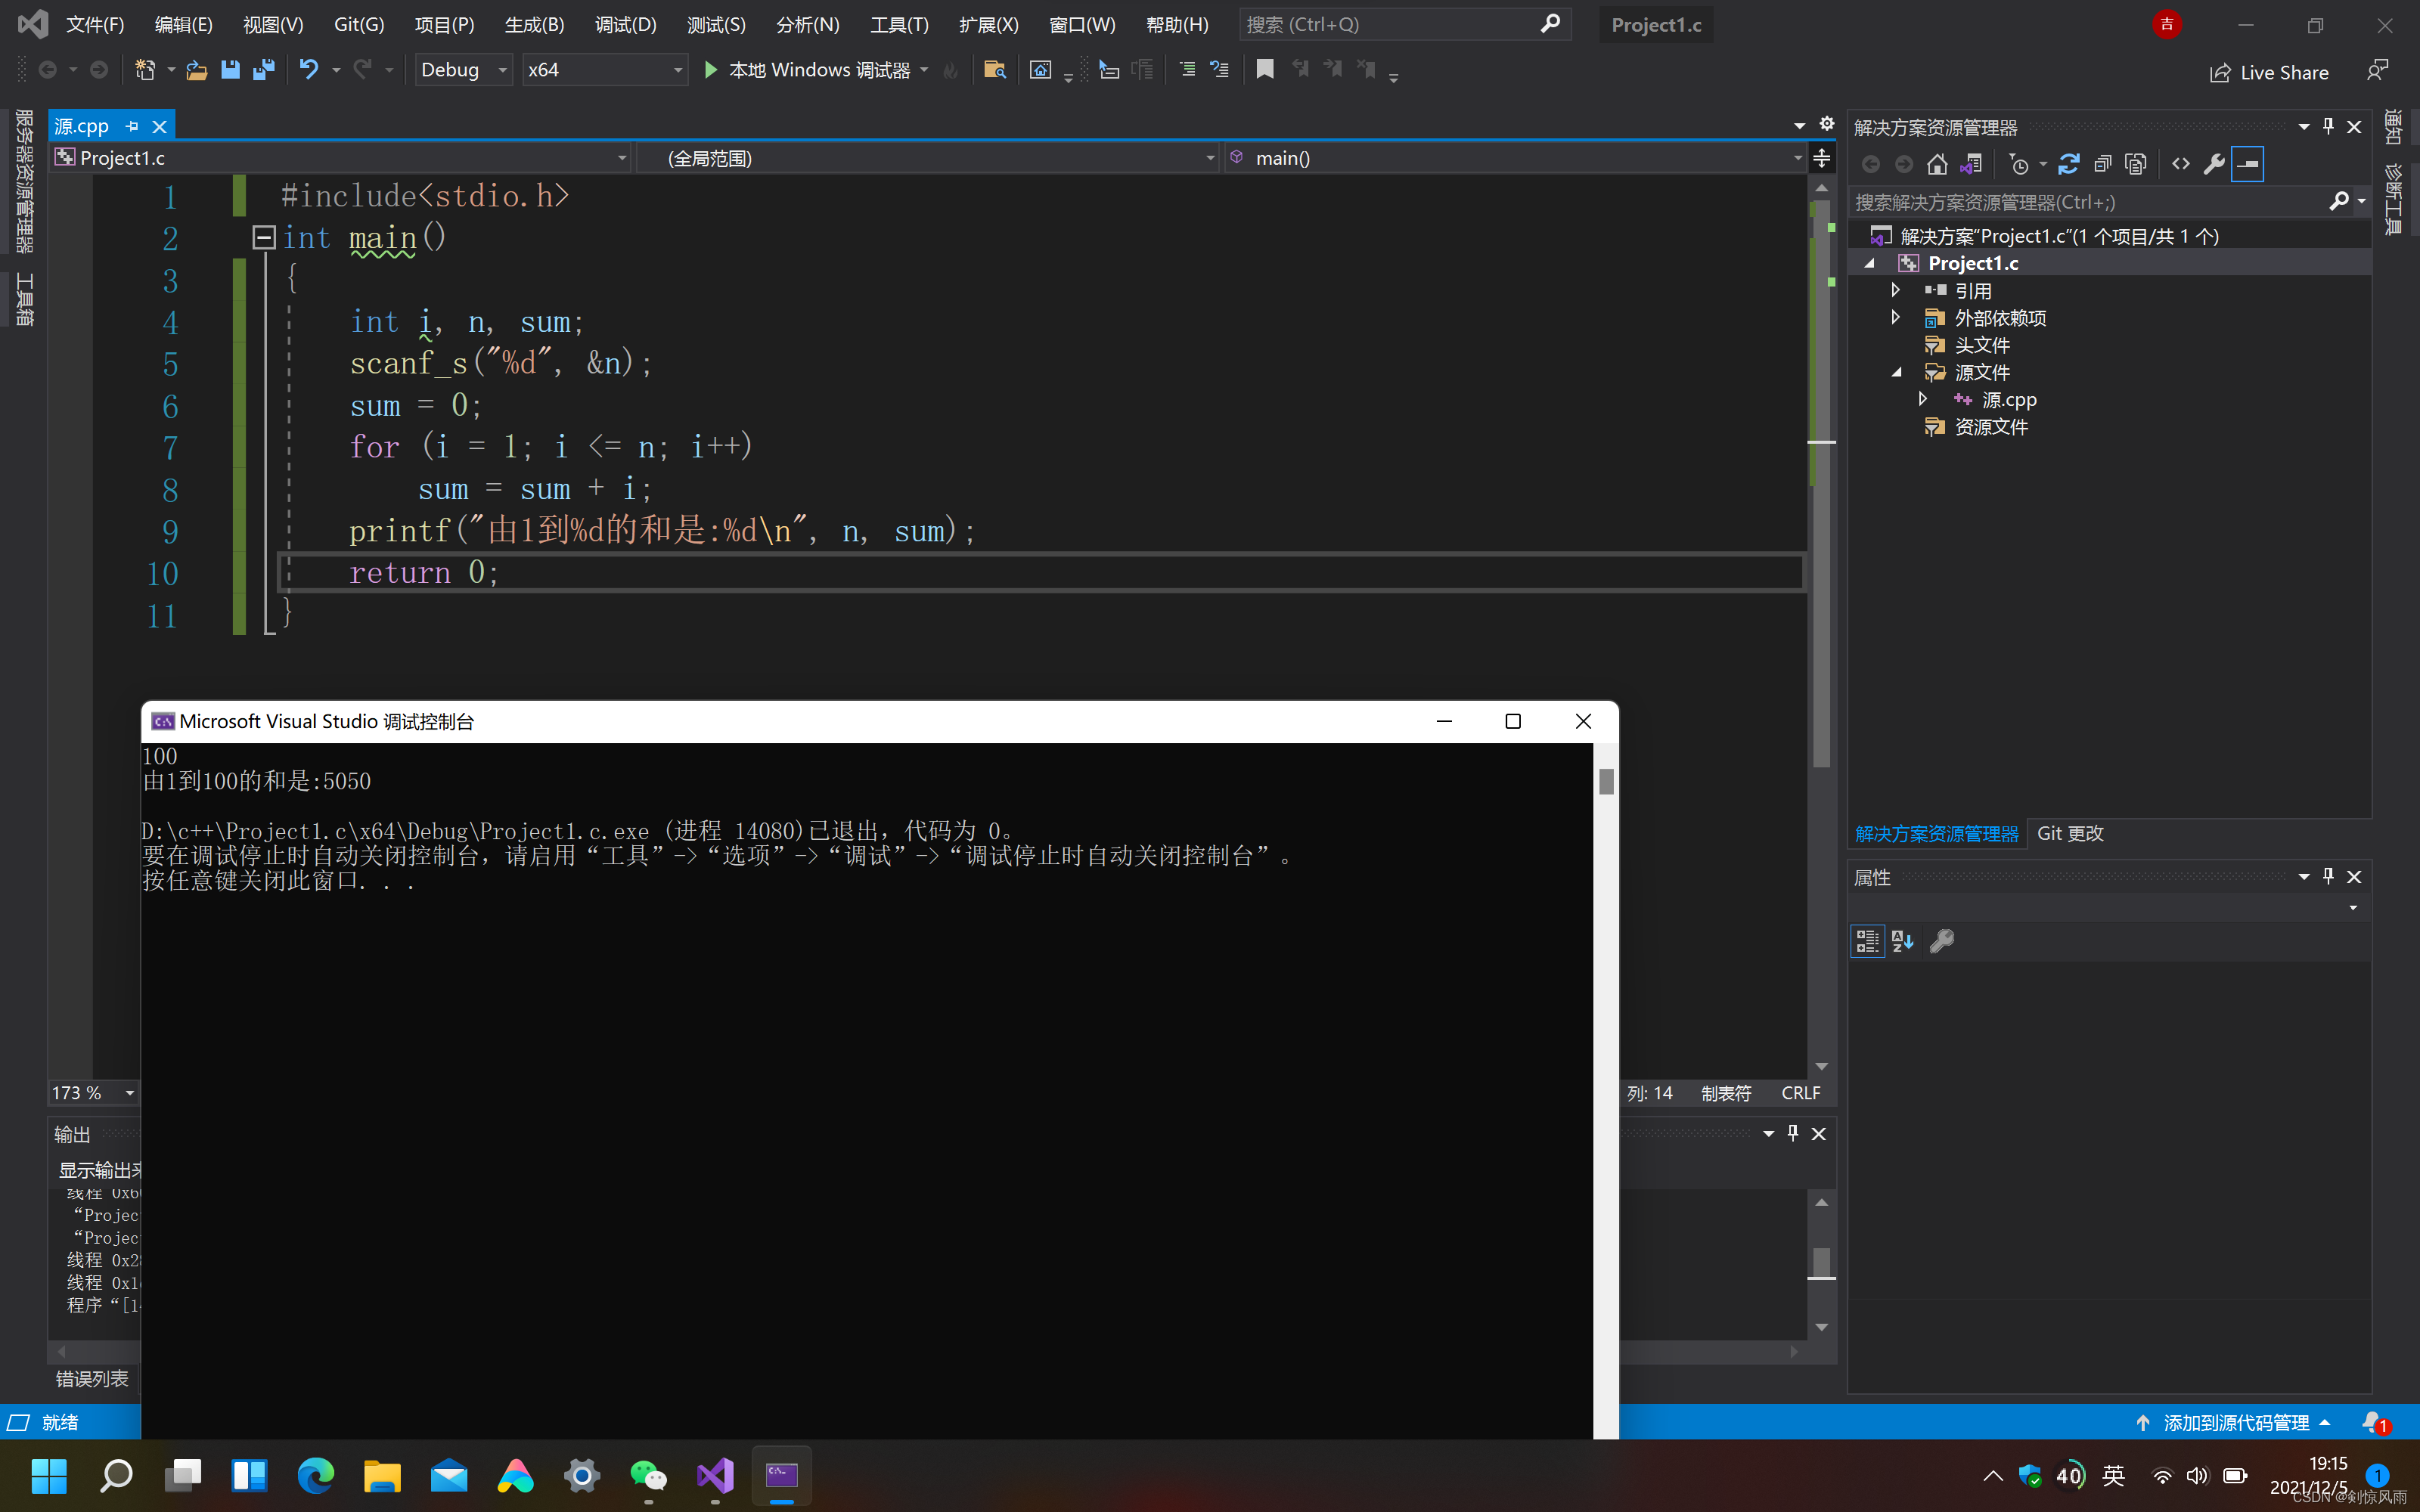Open the 调试(D) menu
This screenshot has width=2420, height=1512.
625,25
